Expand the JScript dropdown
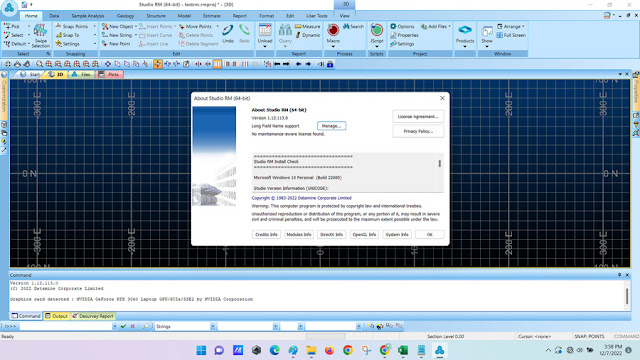Image resolution: width=640 pixels, height=360 pixels. click(376, 46)
